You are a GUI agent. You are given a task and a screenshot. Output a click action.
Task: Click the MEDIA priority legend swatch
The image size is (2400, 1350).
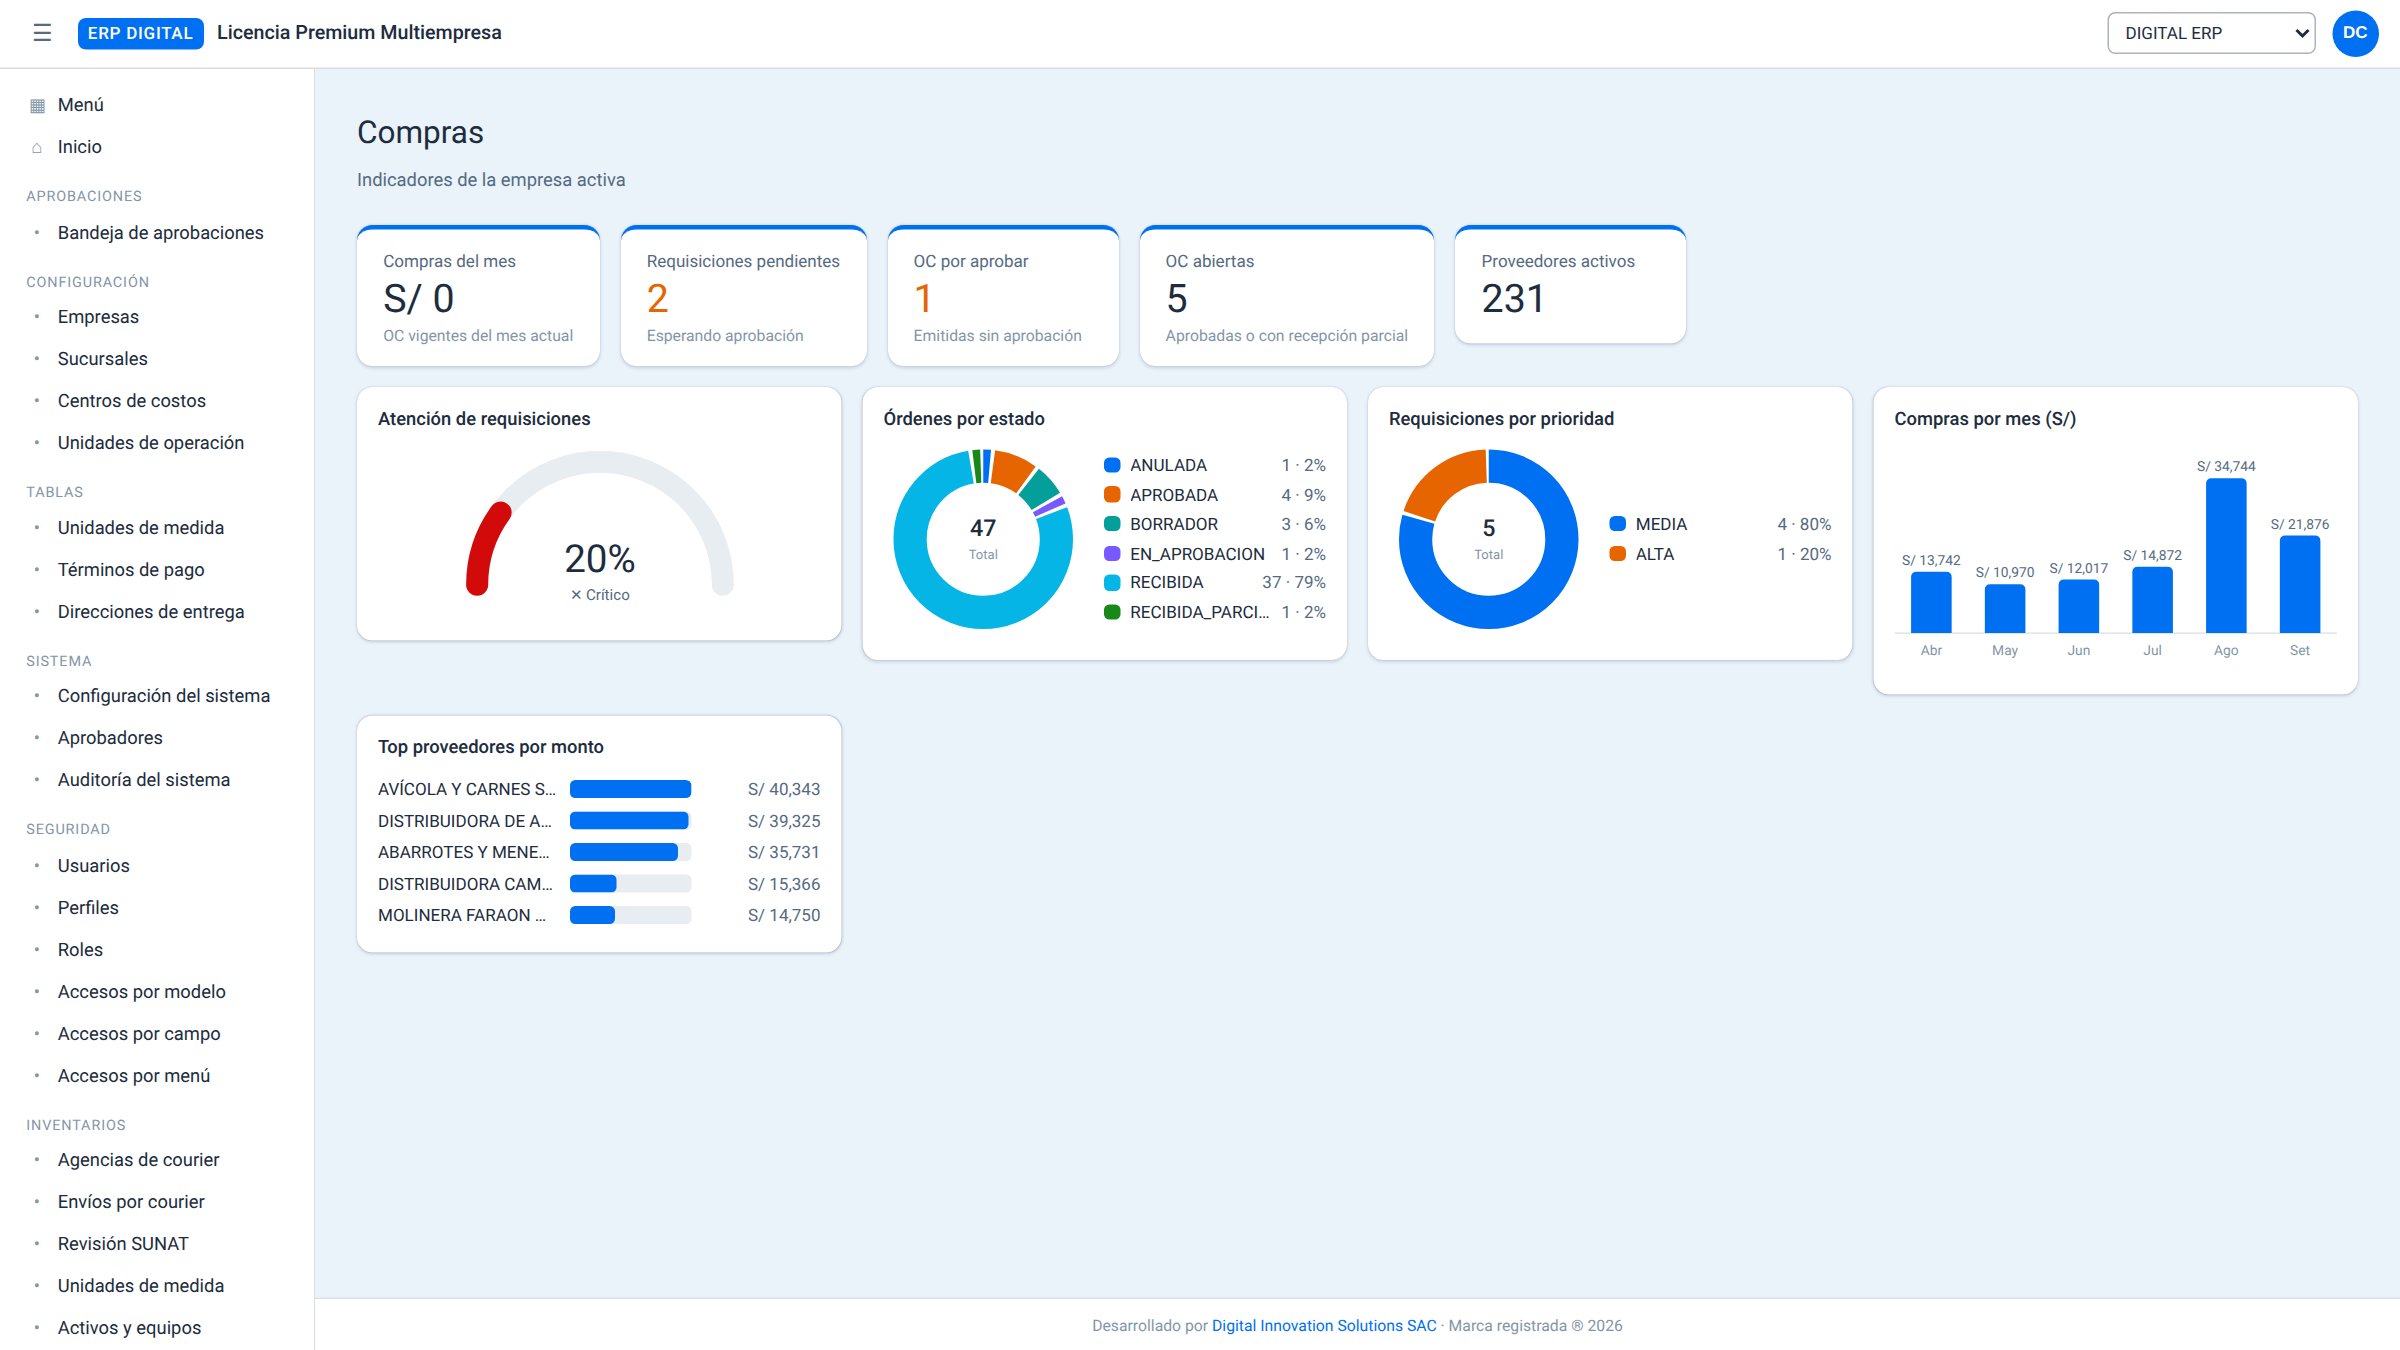(1617, 524)
